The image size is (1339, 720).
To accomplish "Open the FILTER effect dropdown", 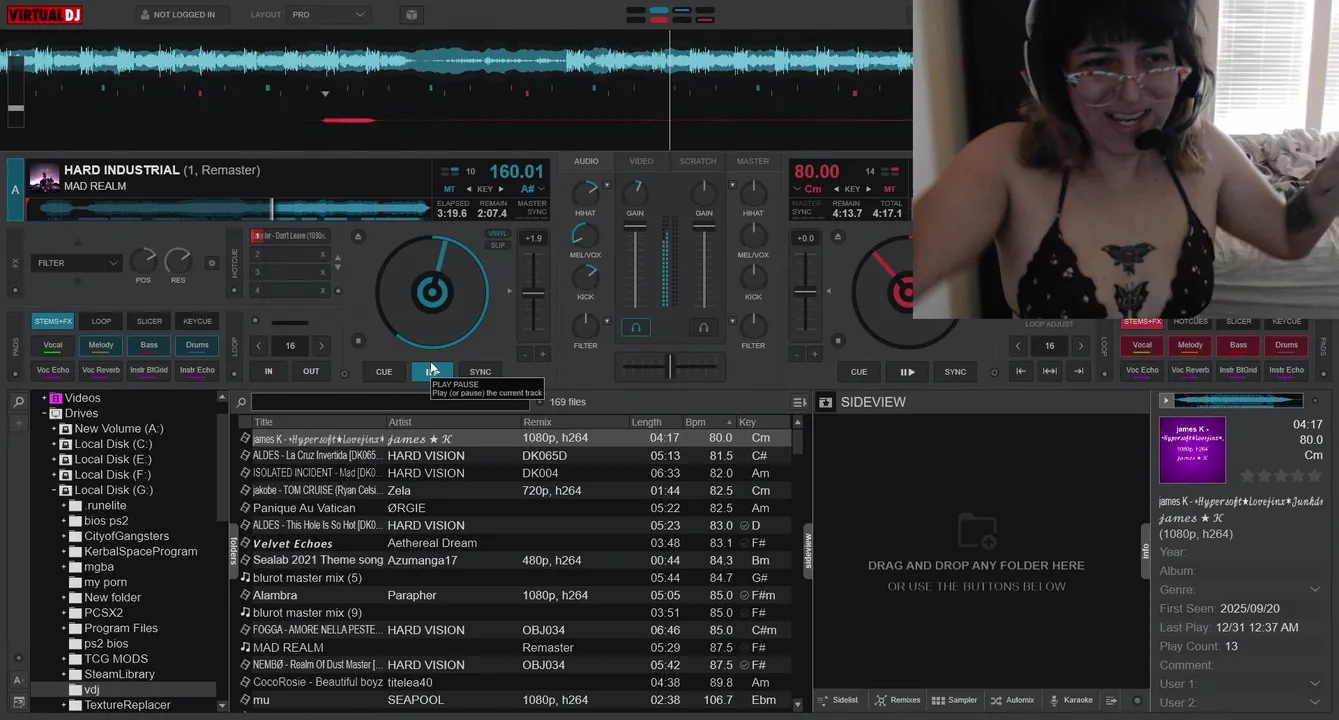I will (76, 263).
